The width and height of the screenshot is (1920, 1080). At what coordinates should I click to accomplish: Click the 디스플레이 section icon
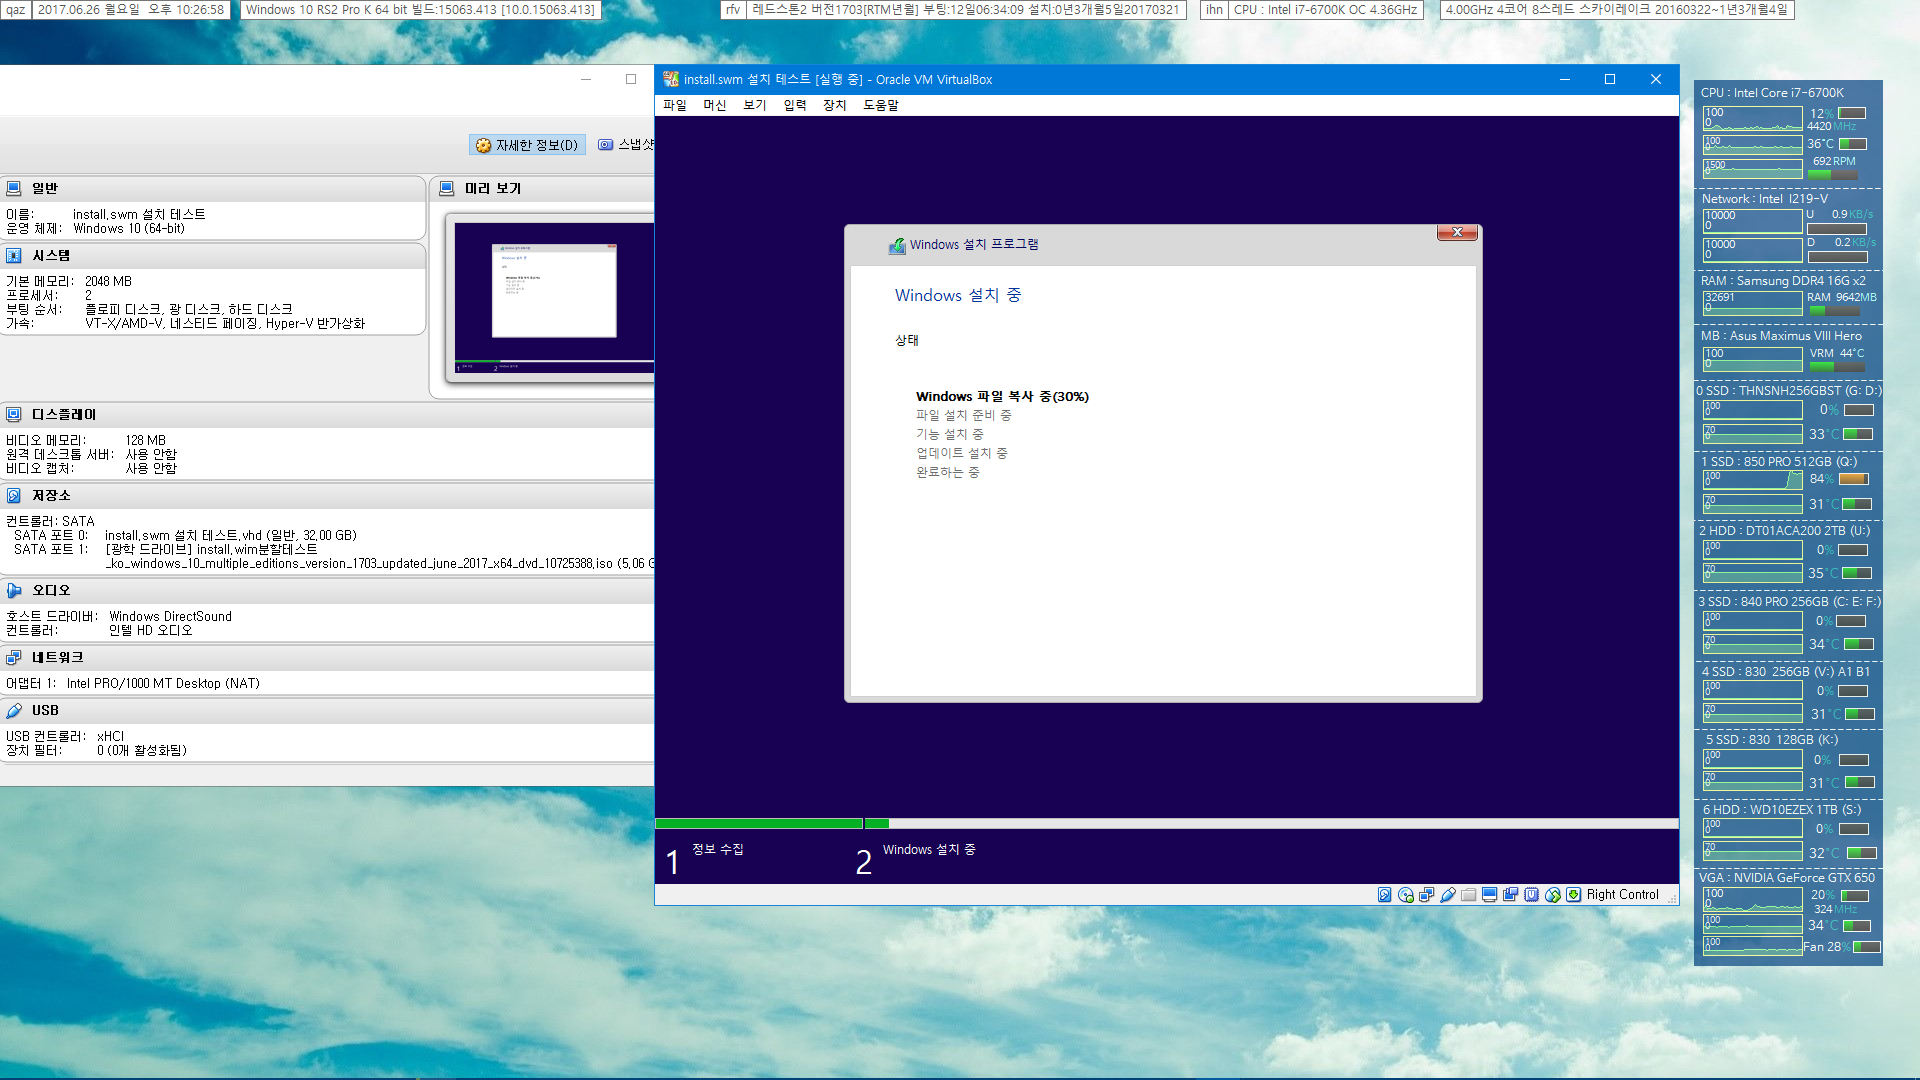click(14, 414)
